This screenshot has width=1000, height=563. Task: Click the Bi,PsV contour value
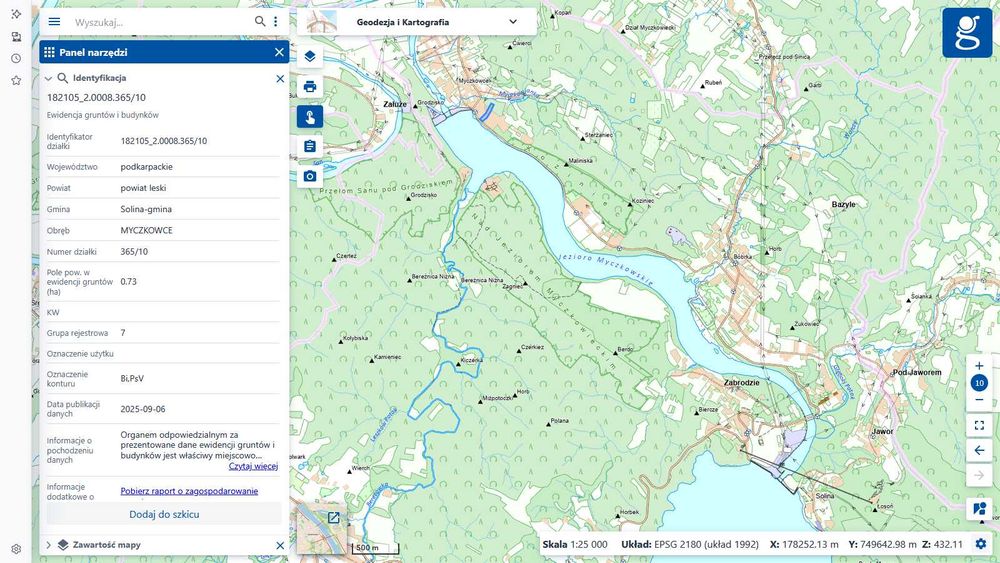[132, 378]
